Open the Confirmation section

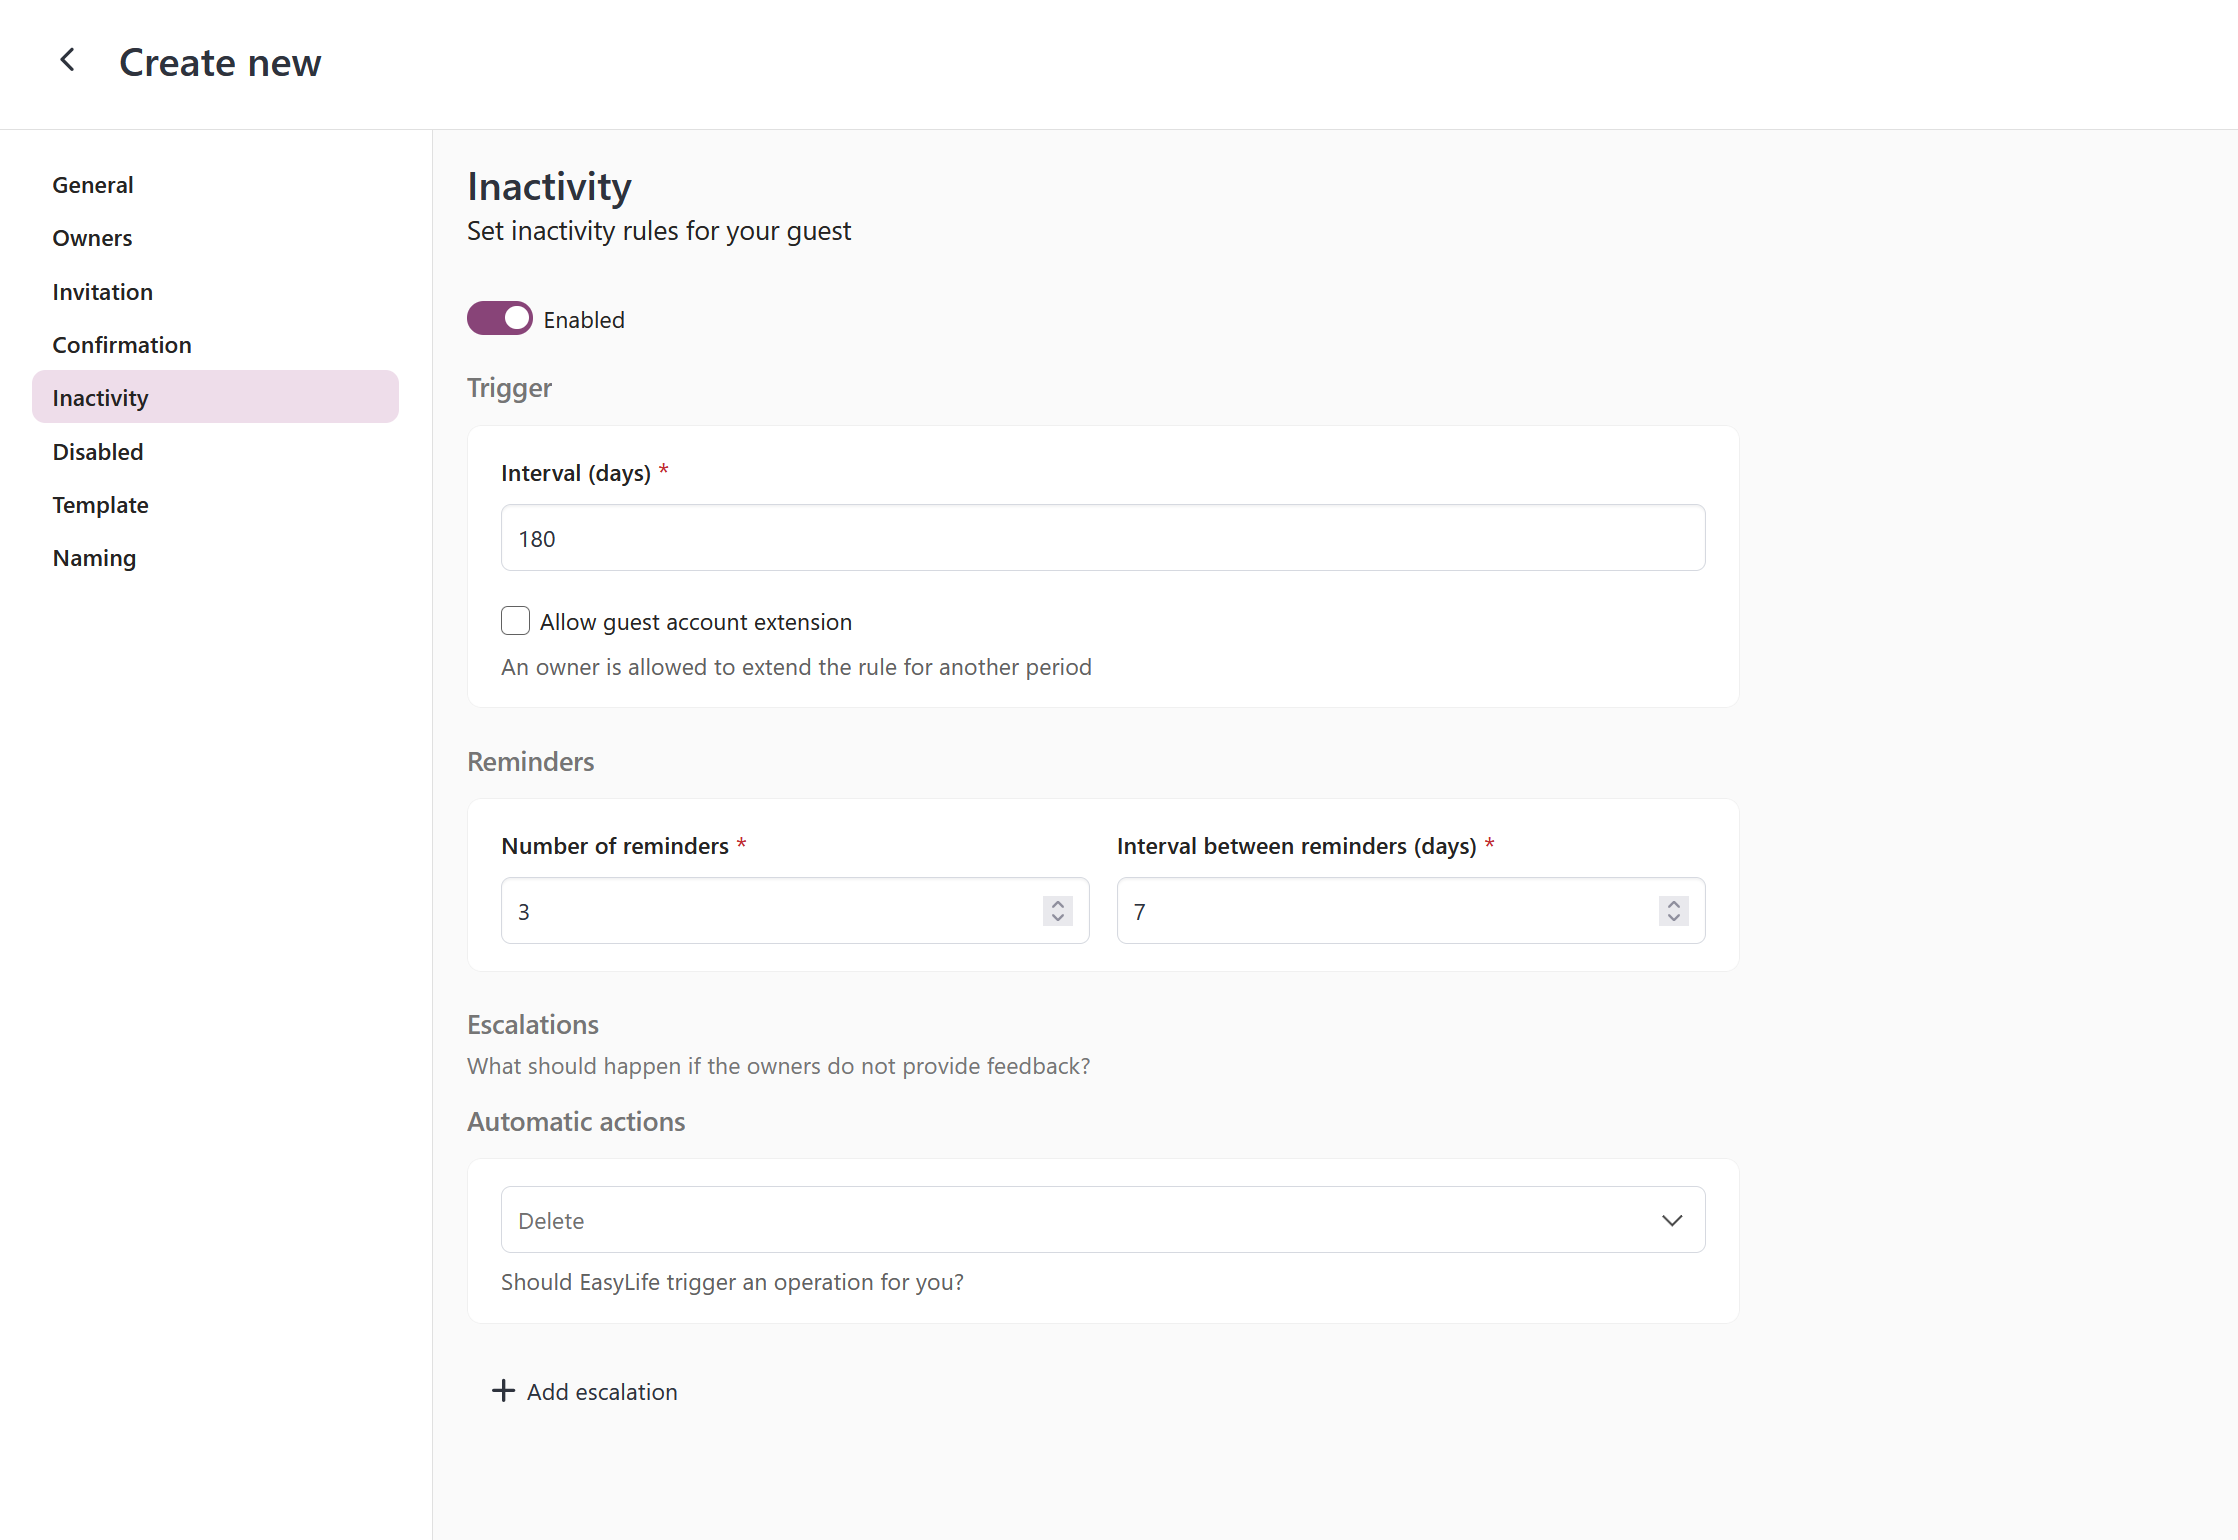[122, 345]
